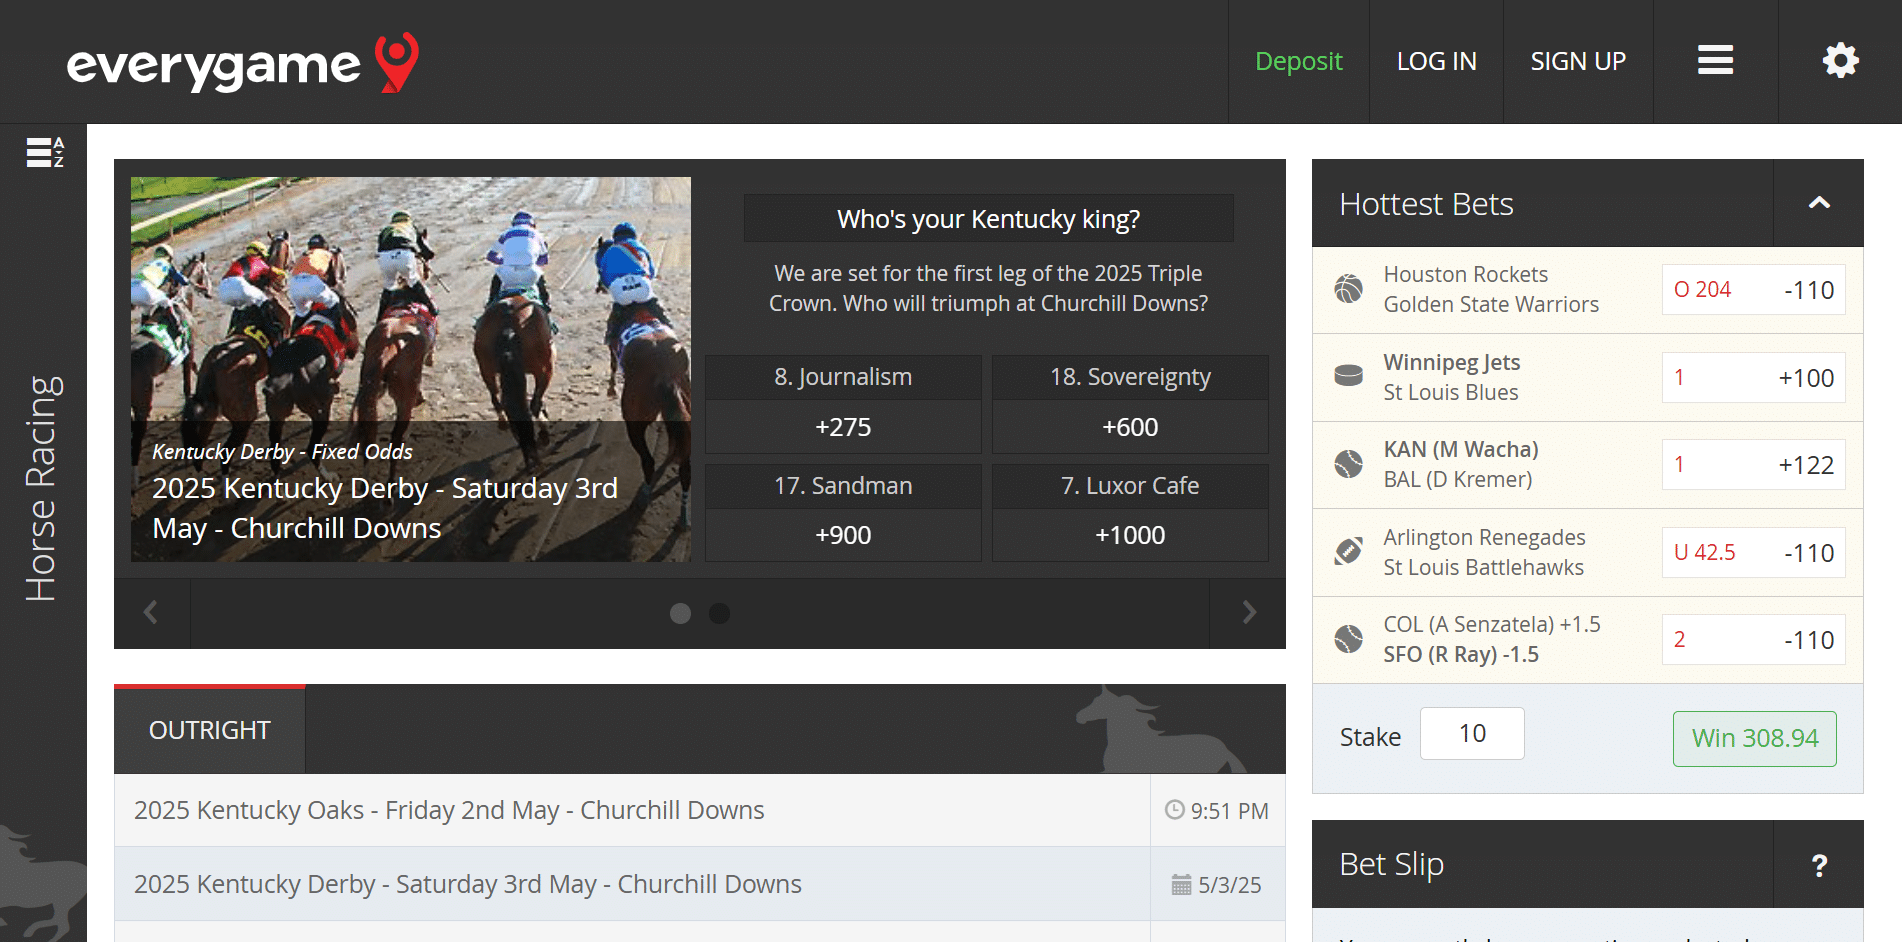Select the U 42.5 -110 odds button
This screenshot has height=942, width=1902.
click(x=1754, y=552)
